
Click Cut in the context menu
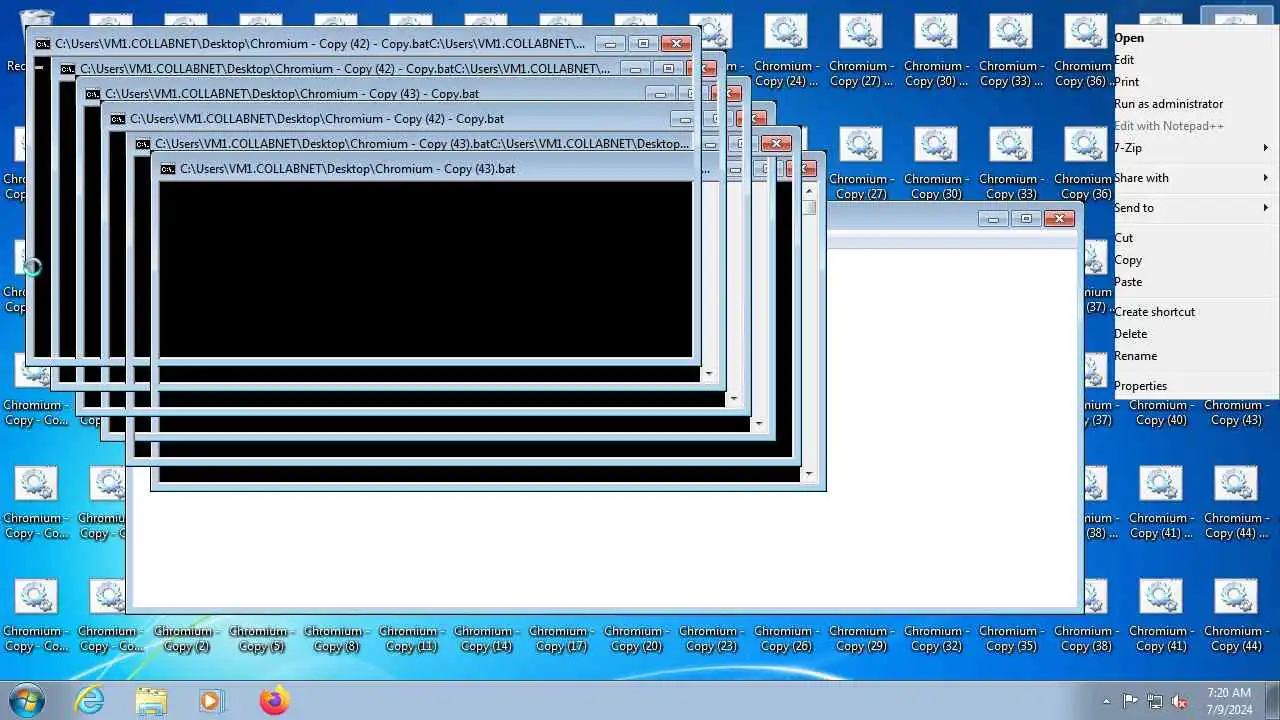1124,238
